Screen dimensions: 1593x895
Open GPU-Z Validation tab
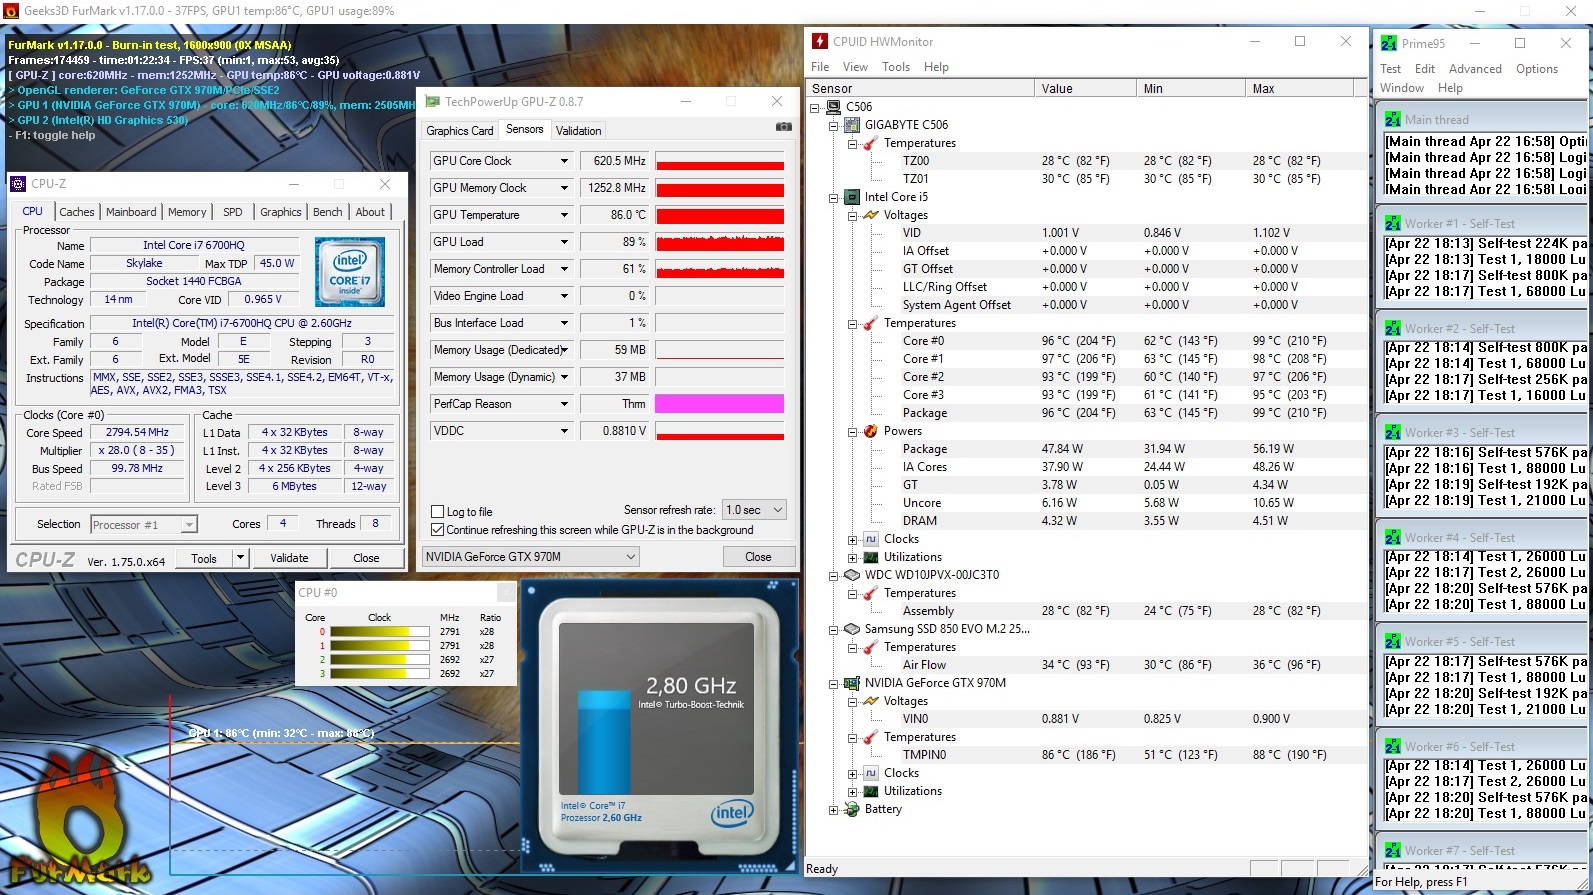[579, 131]
